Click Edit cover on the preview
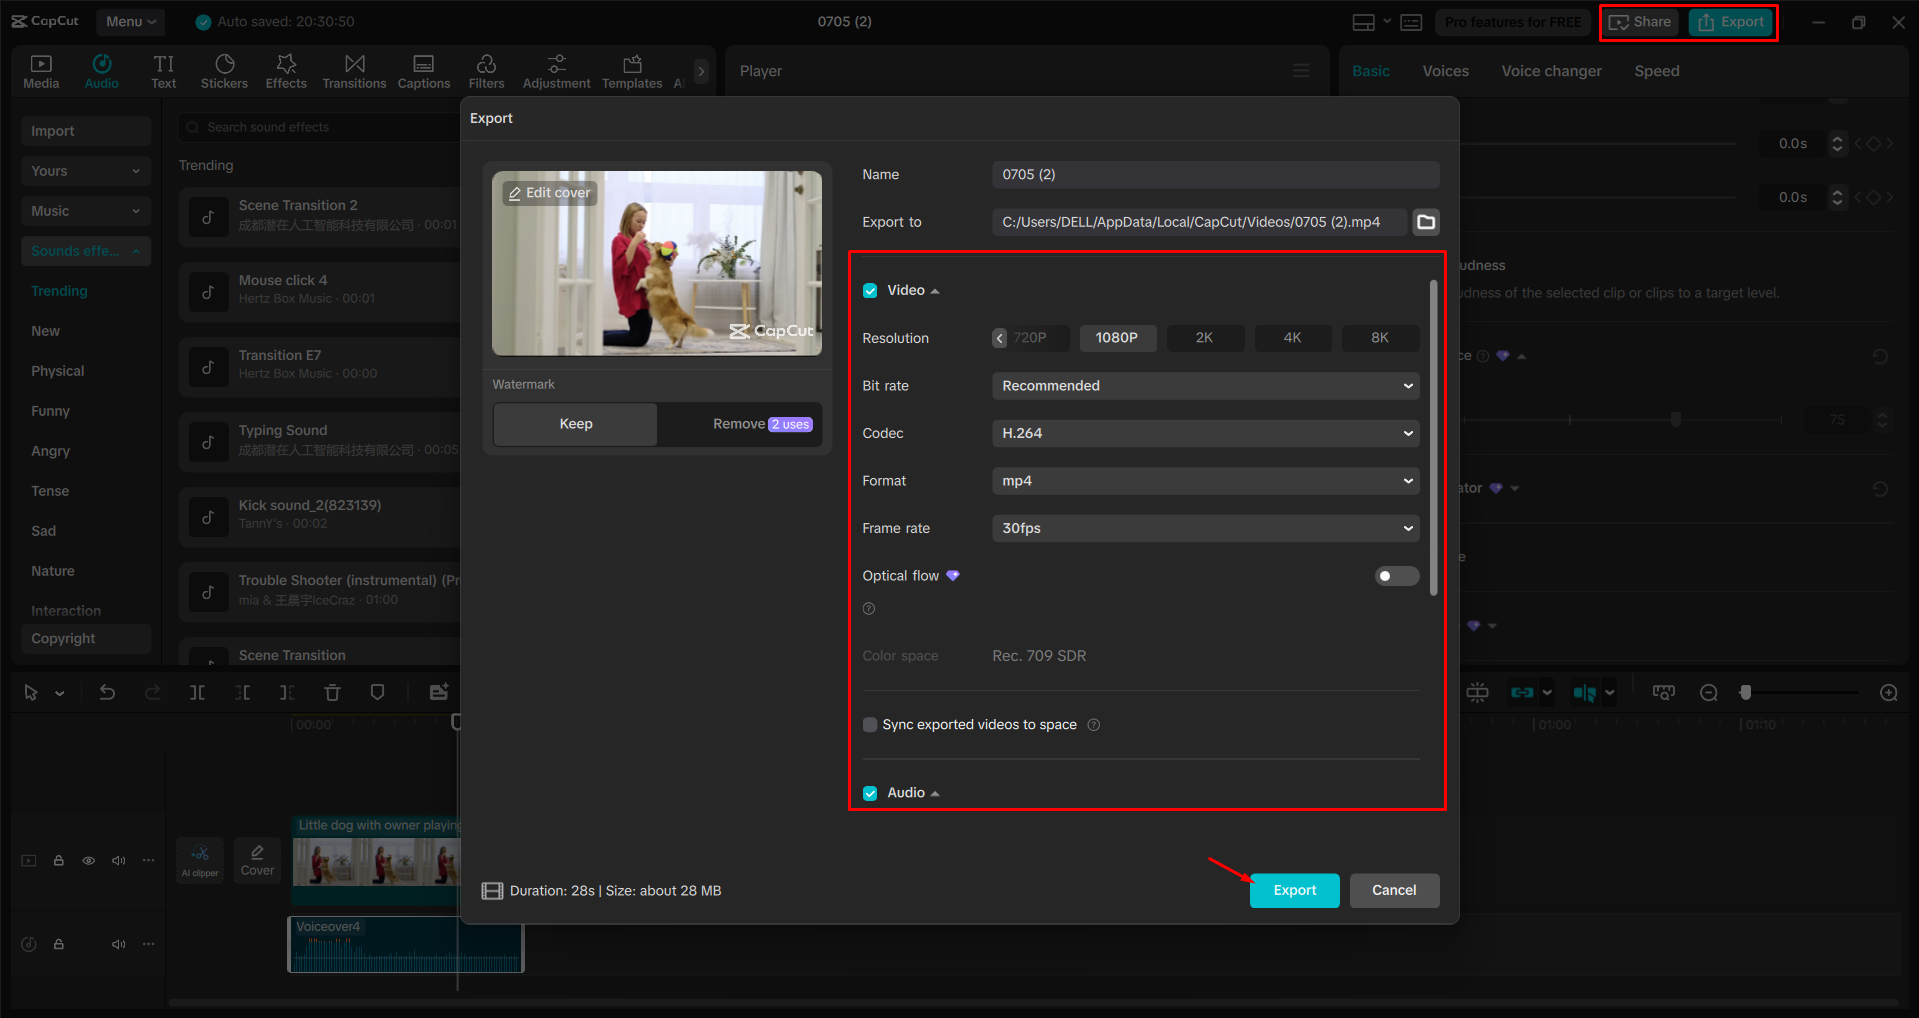The width and height of the screenshot is (1919, 1018). pyautogui.click(x=549, y=192)
